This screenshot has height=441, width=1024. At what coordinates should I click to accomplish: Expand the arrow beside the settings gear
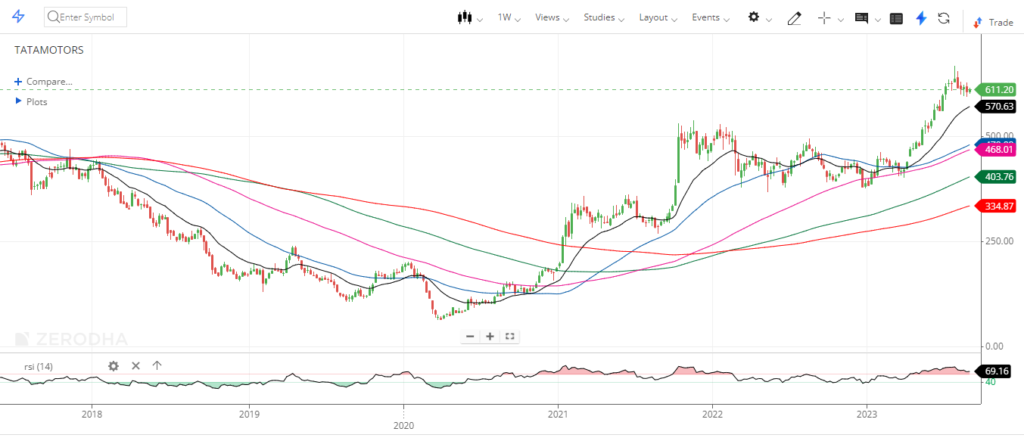[769, 20]
